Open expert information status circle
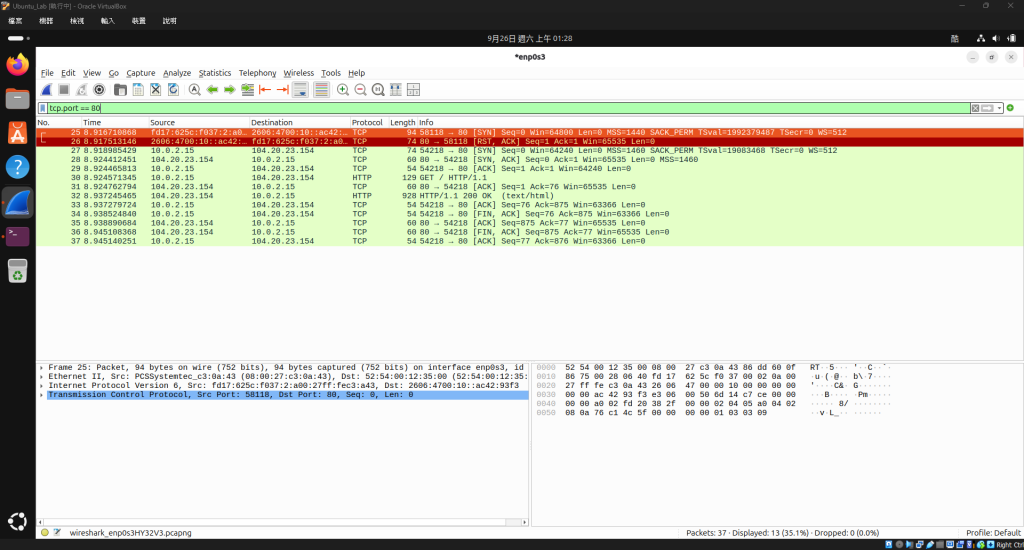 [x=45, y=532]
